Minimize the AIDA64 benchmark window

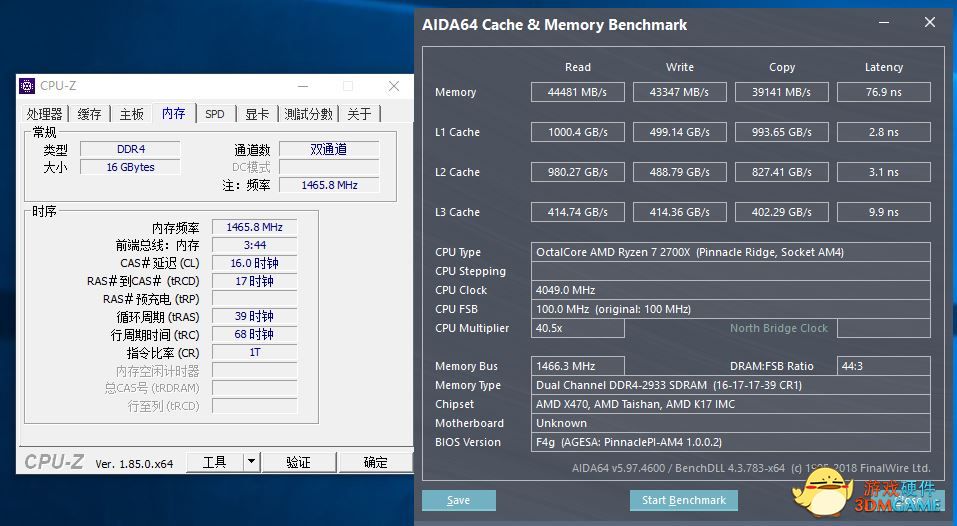(x=884, y=23)
